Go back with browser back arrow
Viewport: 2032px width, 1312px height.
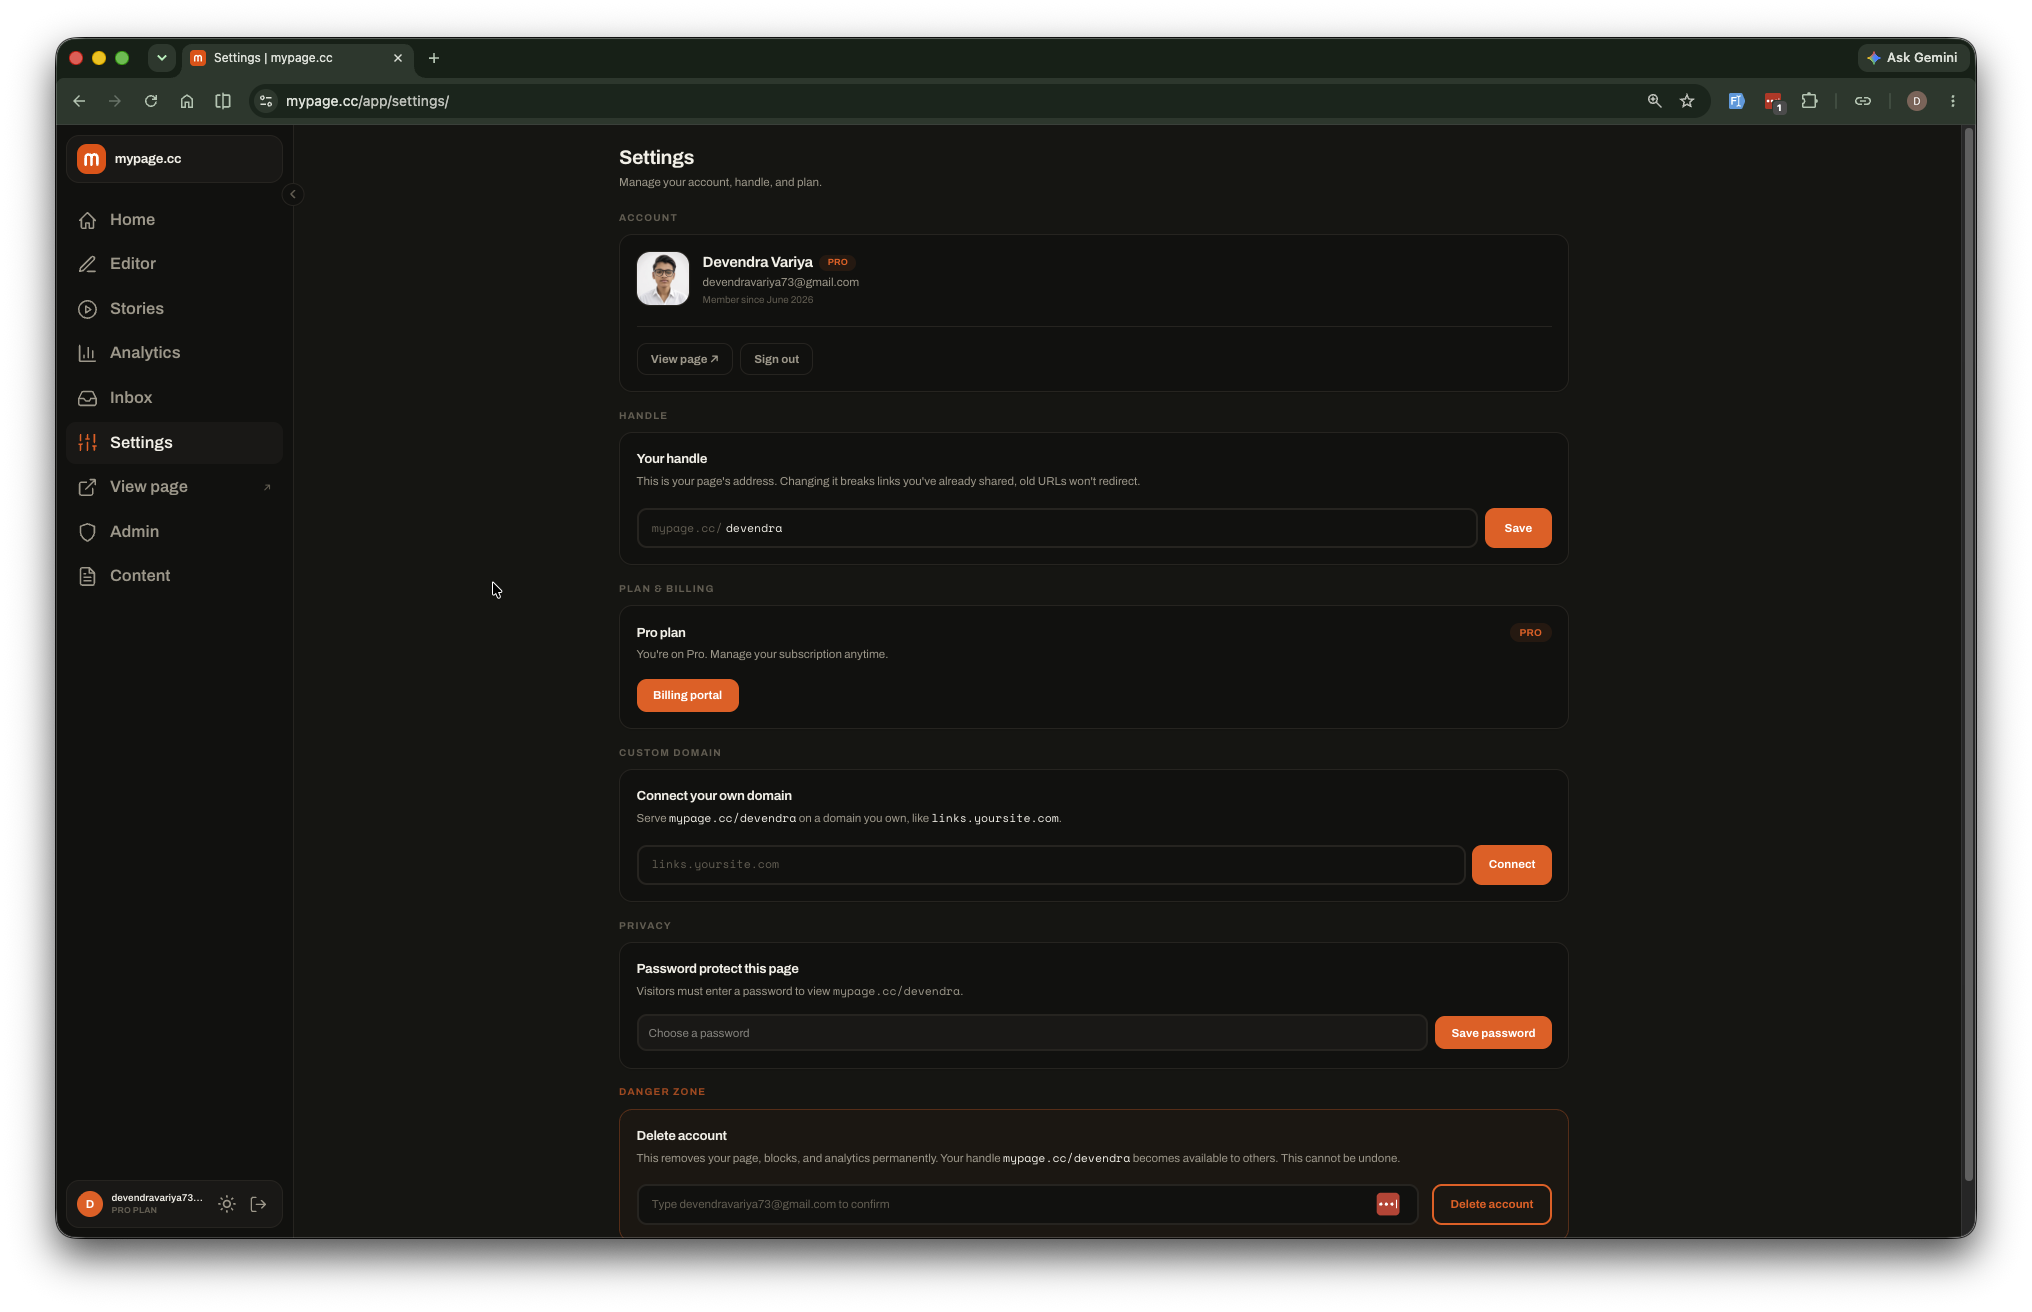[79, 101]
